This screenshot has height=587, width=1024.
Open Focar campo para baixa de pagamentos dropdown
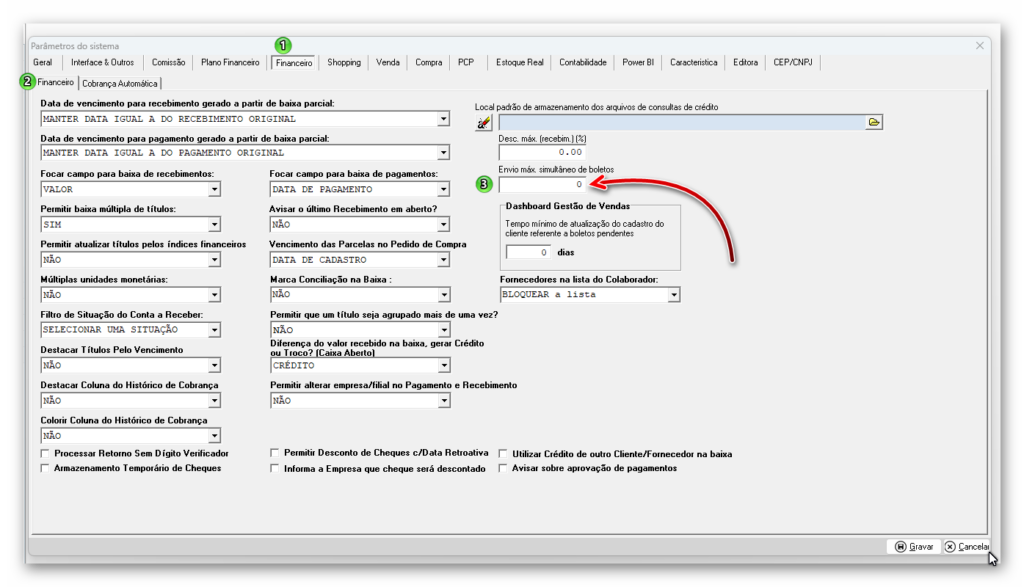pyautogui.click(x=444, y=189)
